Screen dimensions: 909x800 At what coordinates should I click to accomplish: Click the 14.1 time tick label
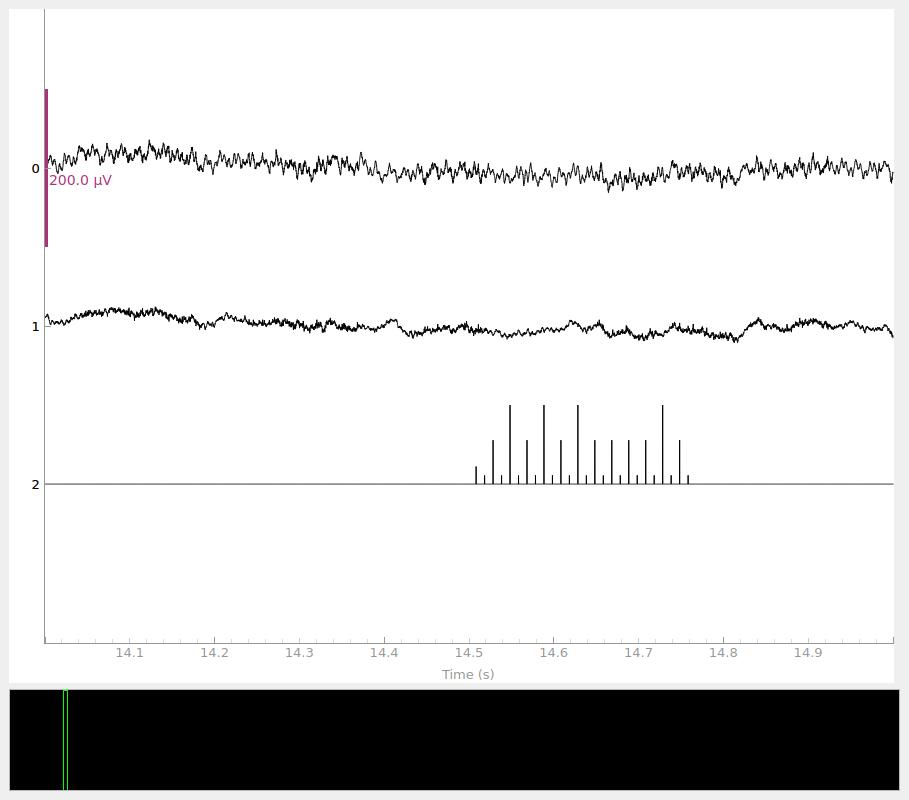(x=129, y=653)
